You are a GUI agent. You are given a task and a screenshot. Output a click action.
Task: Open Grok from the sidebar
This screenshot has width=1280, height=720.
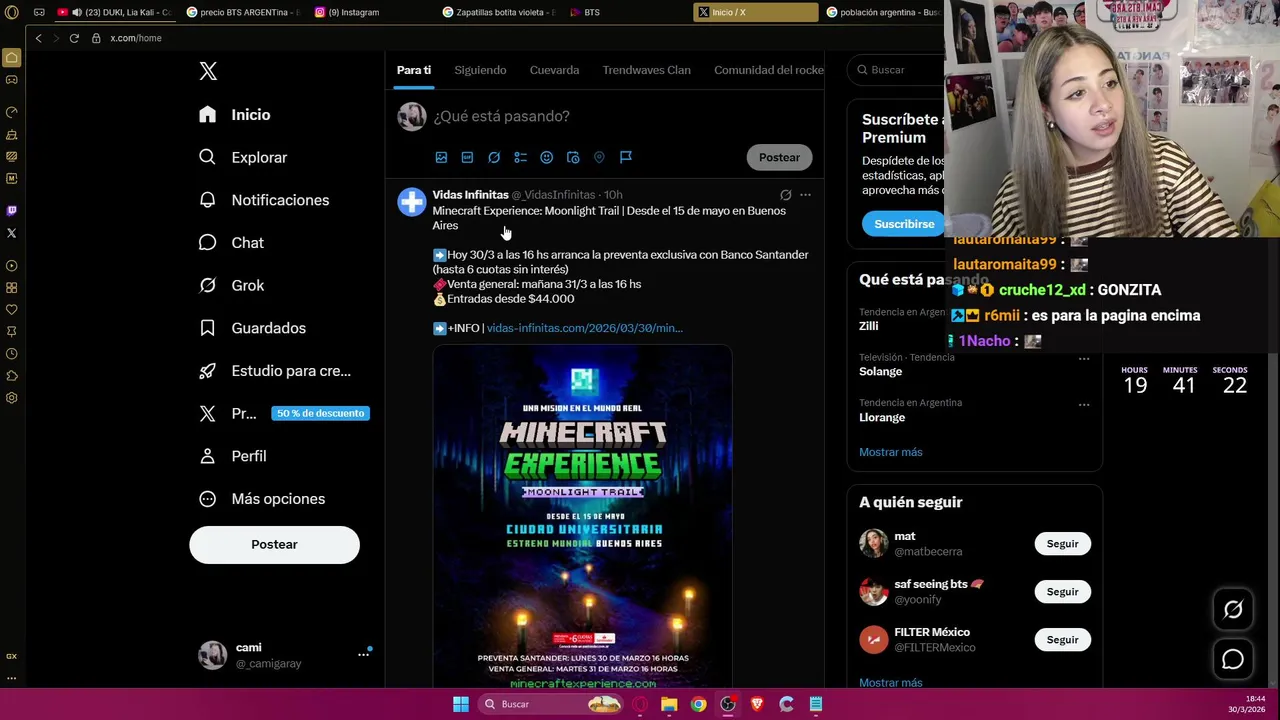click(231, 285)
